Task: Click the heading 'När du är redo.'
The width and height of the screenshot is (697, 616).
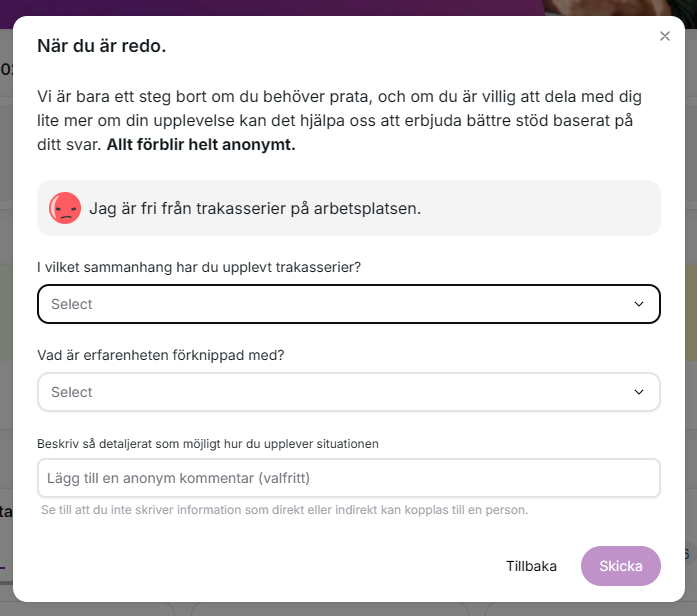Action: tap(101, 46)
